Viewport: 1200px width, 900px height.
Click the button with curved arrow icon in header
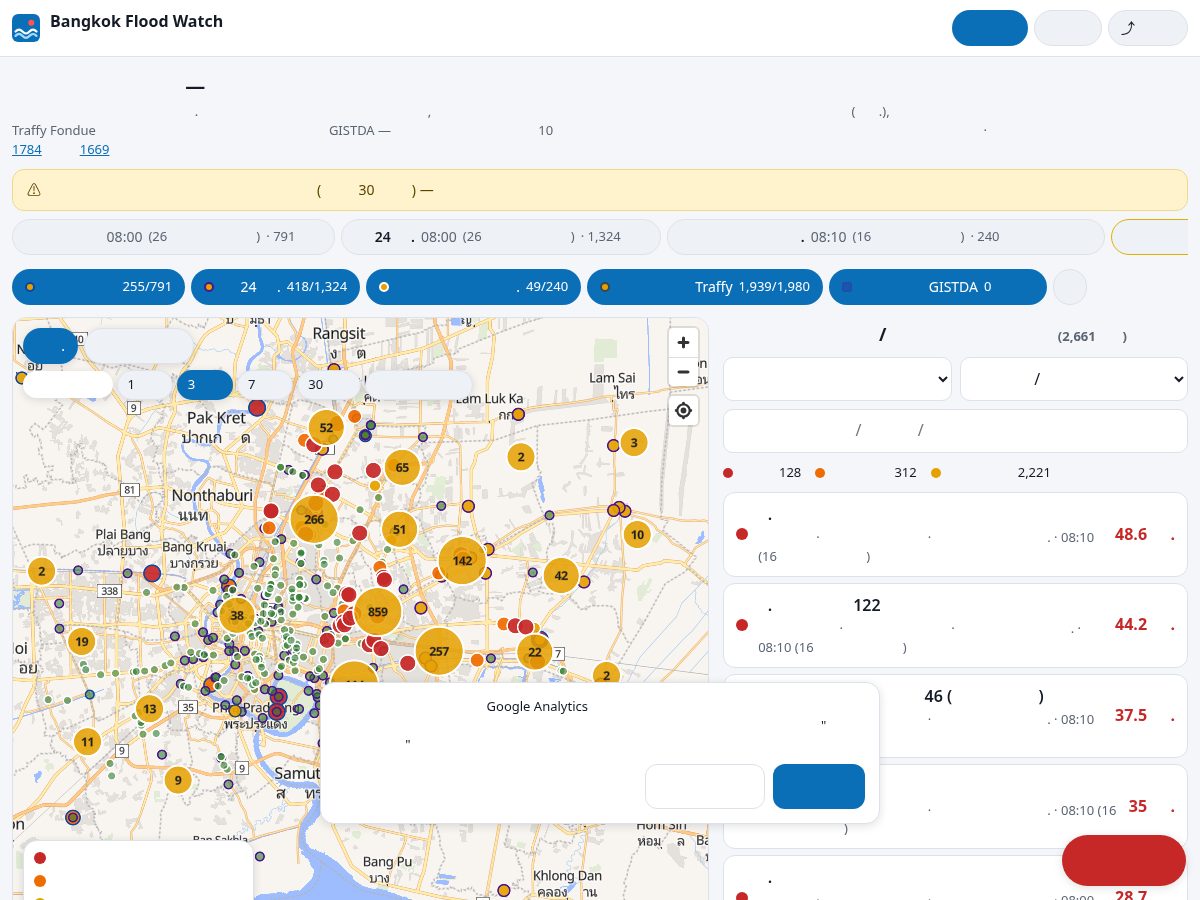[1147, 28]
